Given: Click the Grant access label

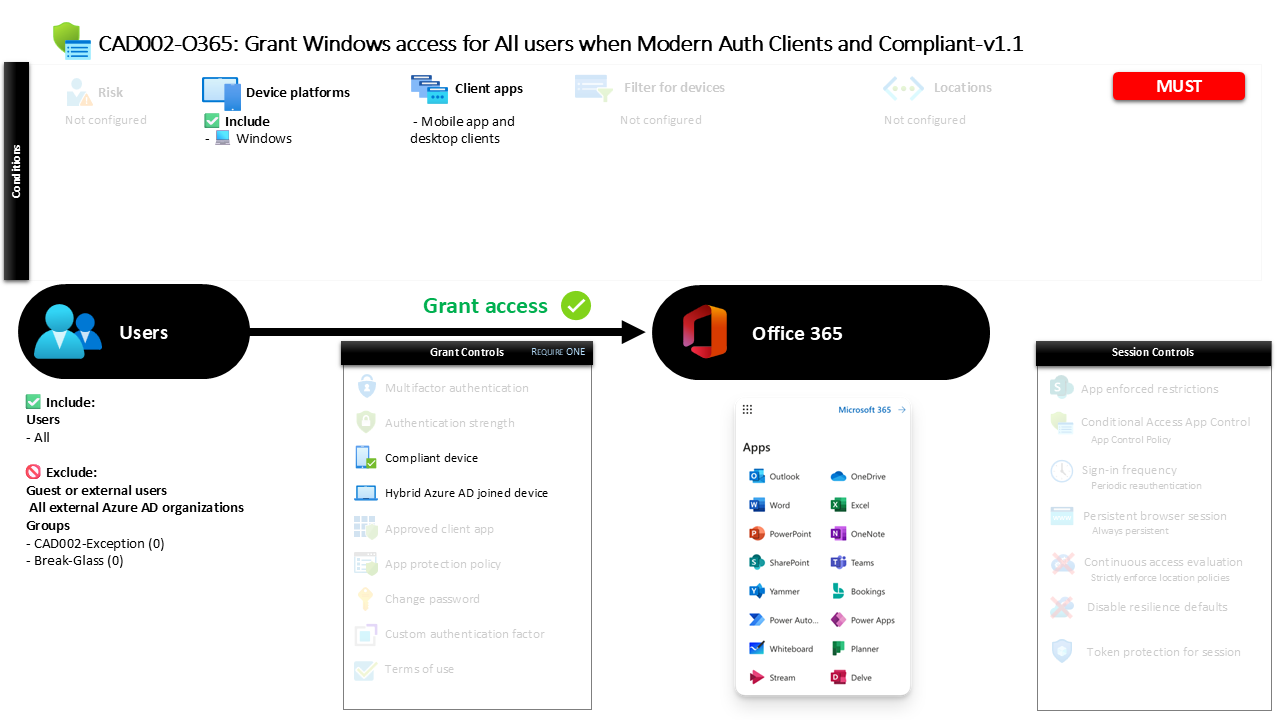Looking at the screenshot, I should (485, 305).
